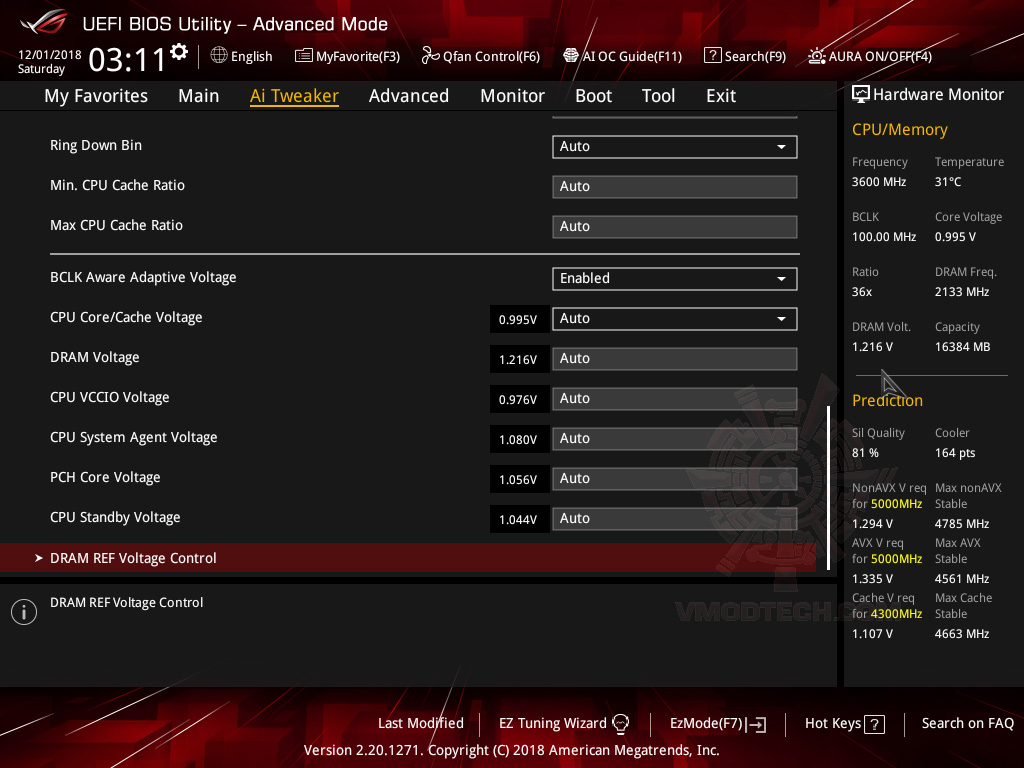Switch to the Advanced tab
Screen dimensions: 1024x768
[409, 95]
